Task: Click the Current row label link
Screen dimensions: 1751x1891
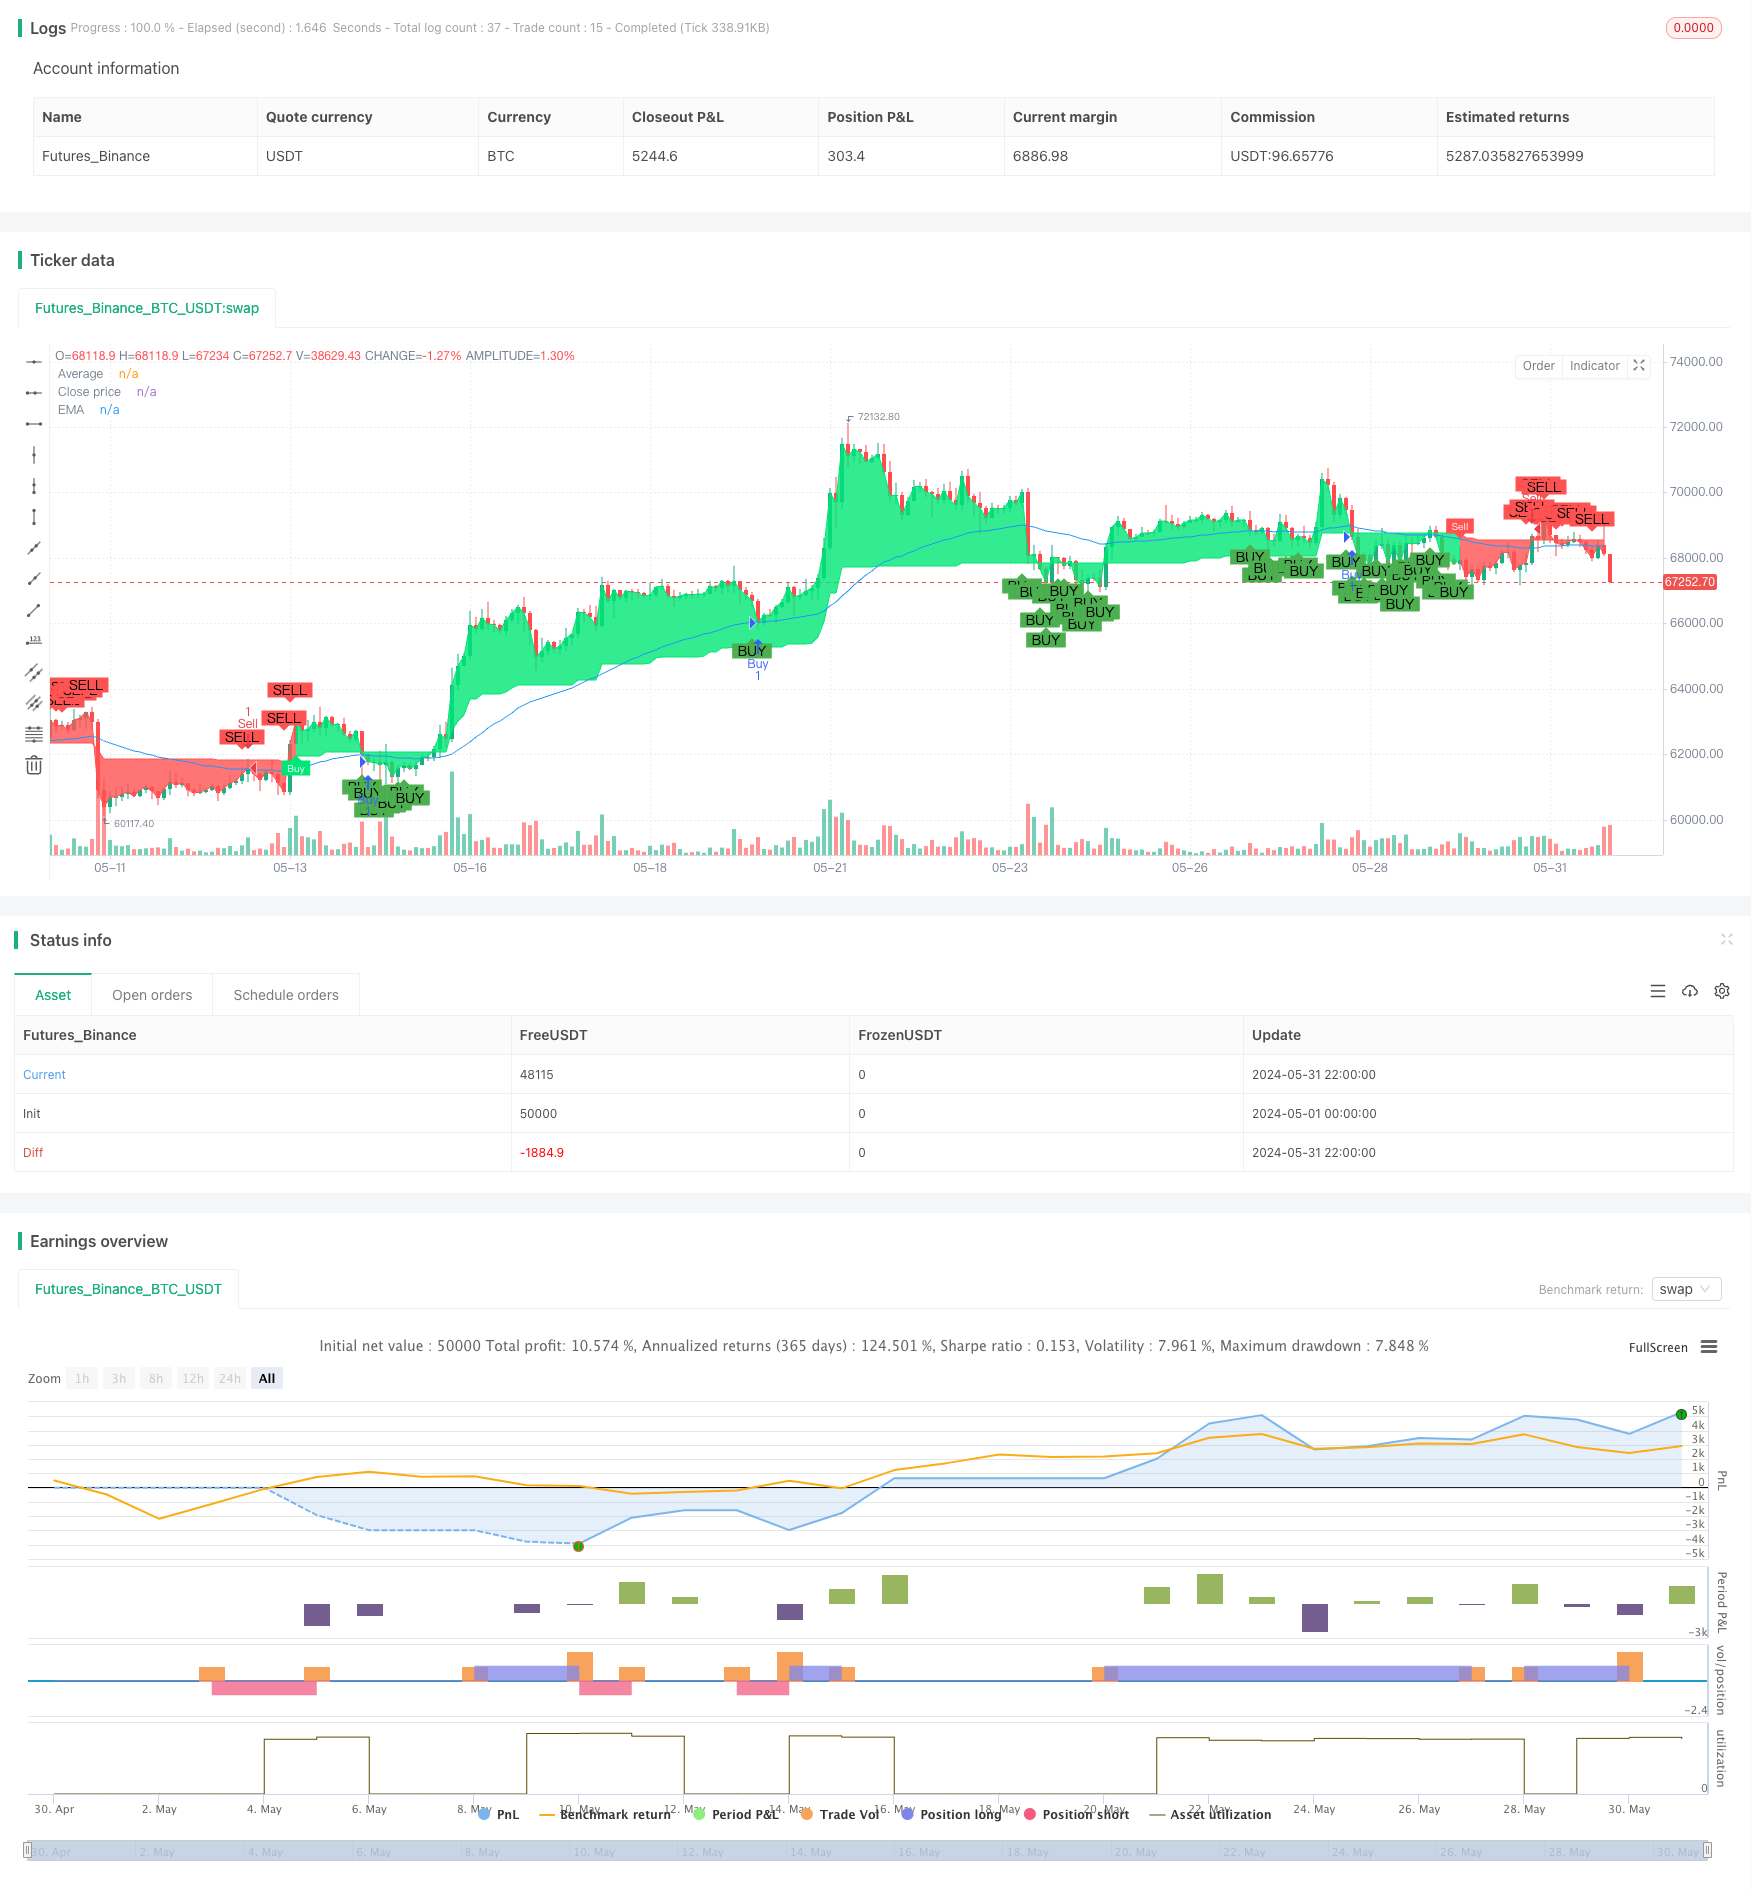Action: [x=44, y=1075]
